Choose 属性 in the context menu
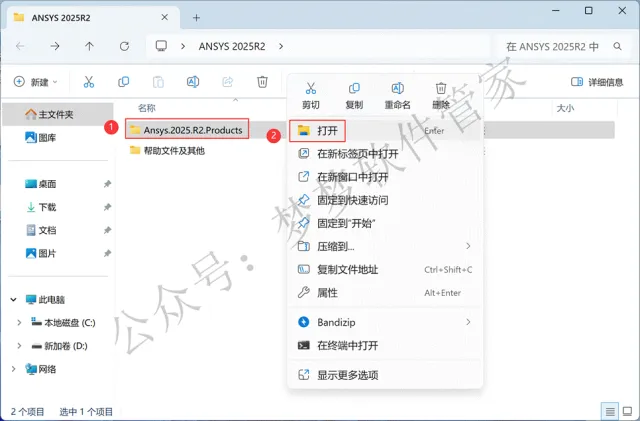640x421 pixels. (384, 293)
